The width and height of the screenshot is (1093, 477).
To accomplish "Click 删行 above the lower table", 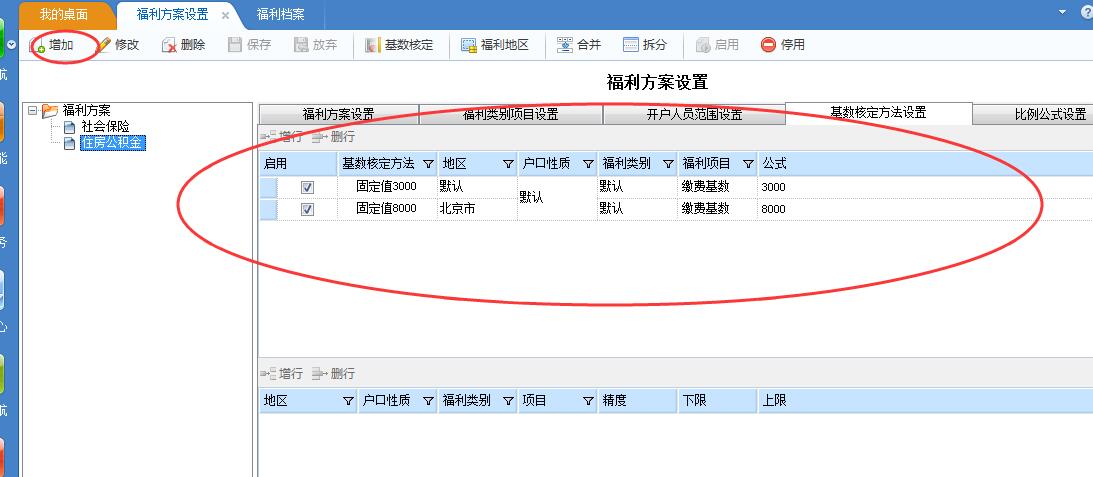I will click(x=334, y=373).
